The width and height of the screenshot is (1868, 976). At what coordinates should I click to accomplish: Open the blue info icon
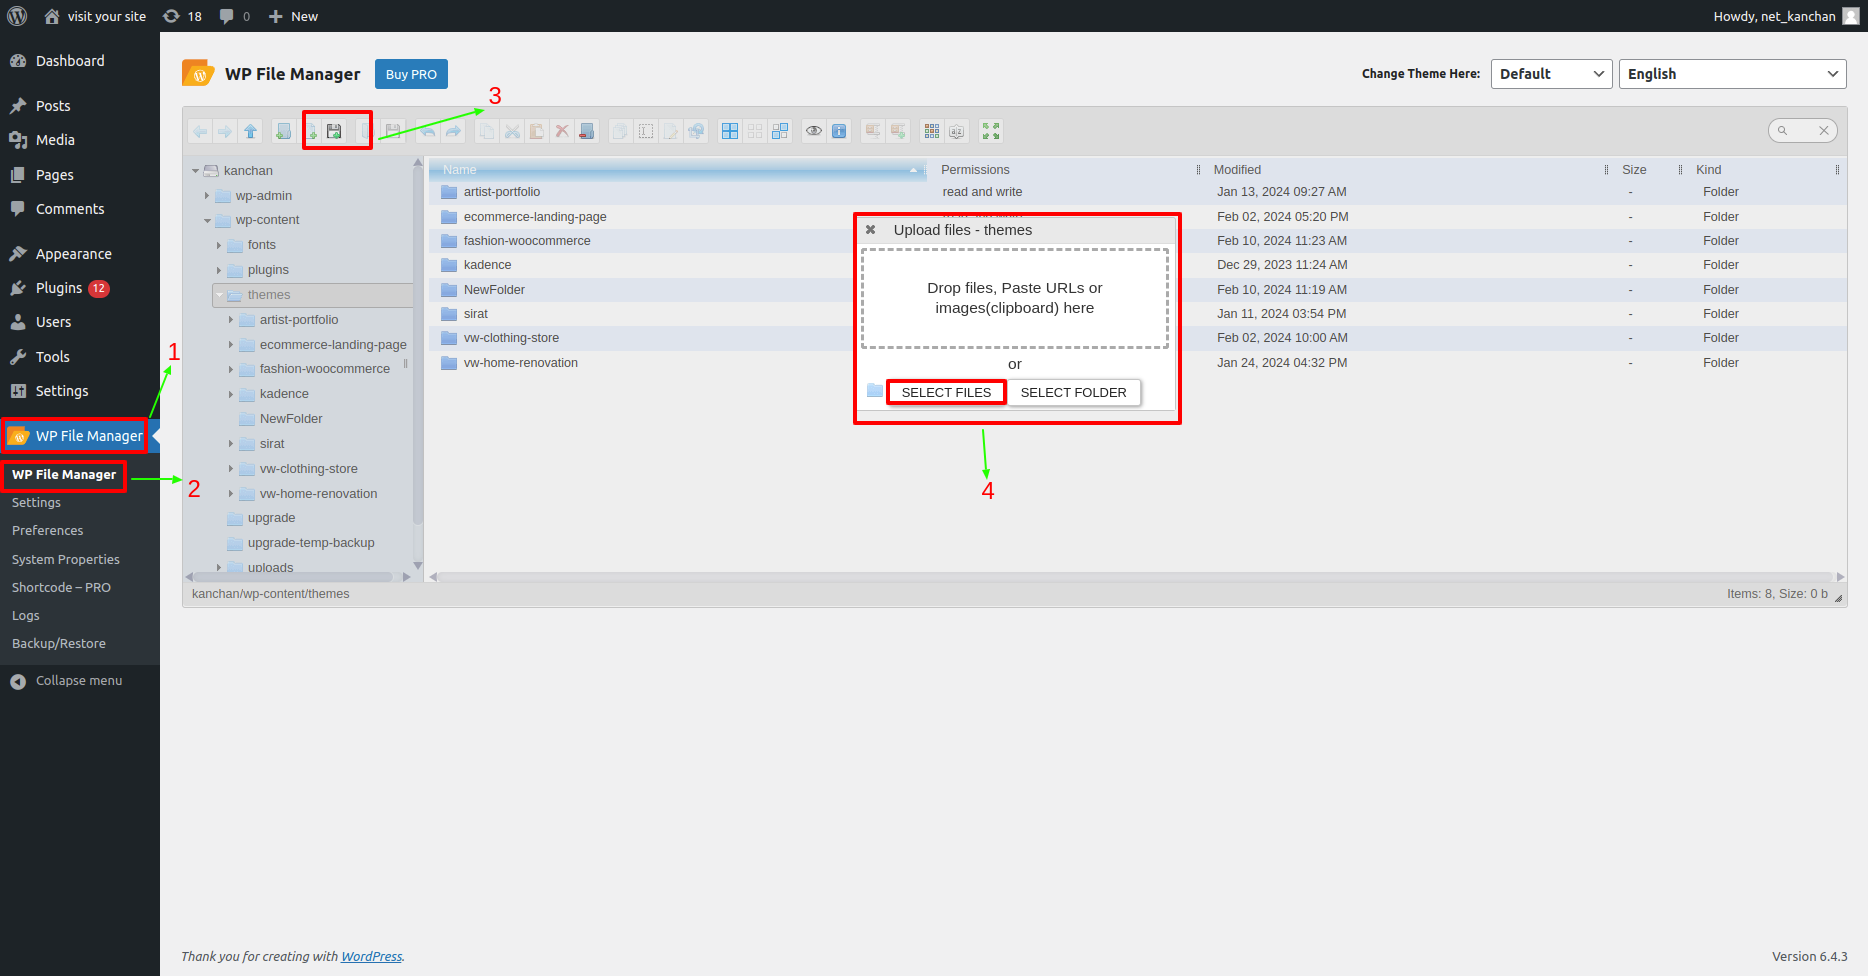click(839, 131)
